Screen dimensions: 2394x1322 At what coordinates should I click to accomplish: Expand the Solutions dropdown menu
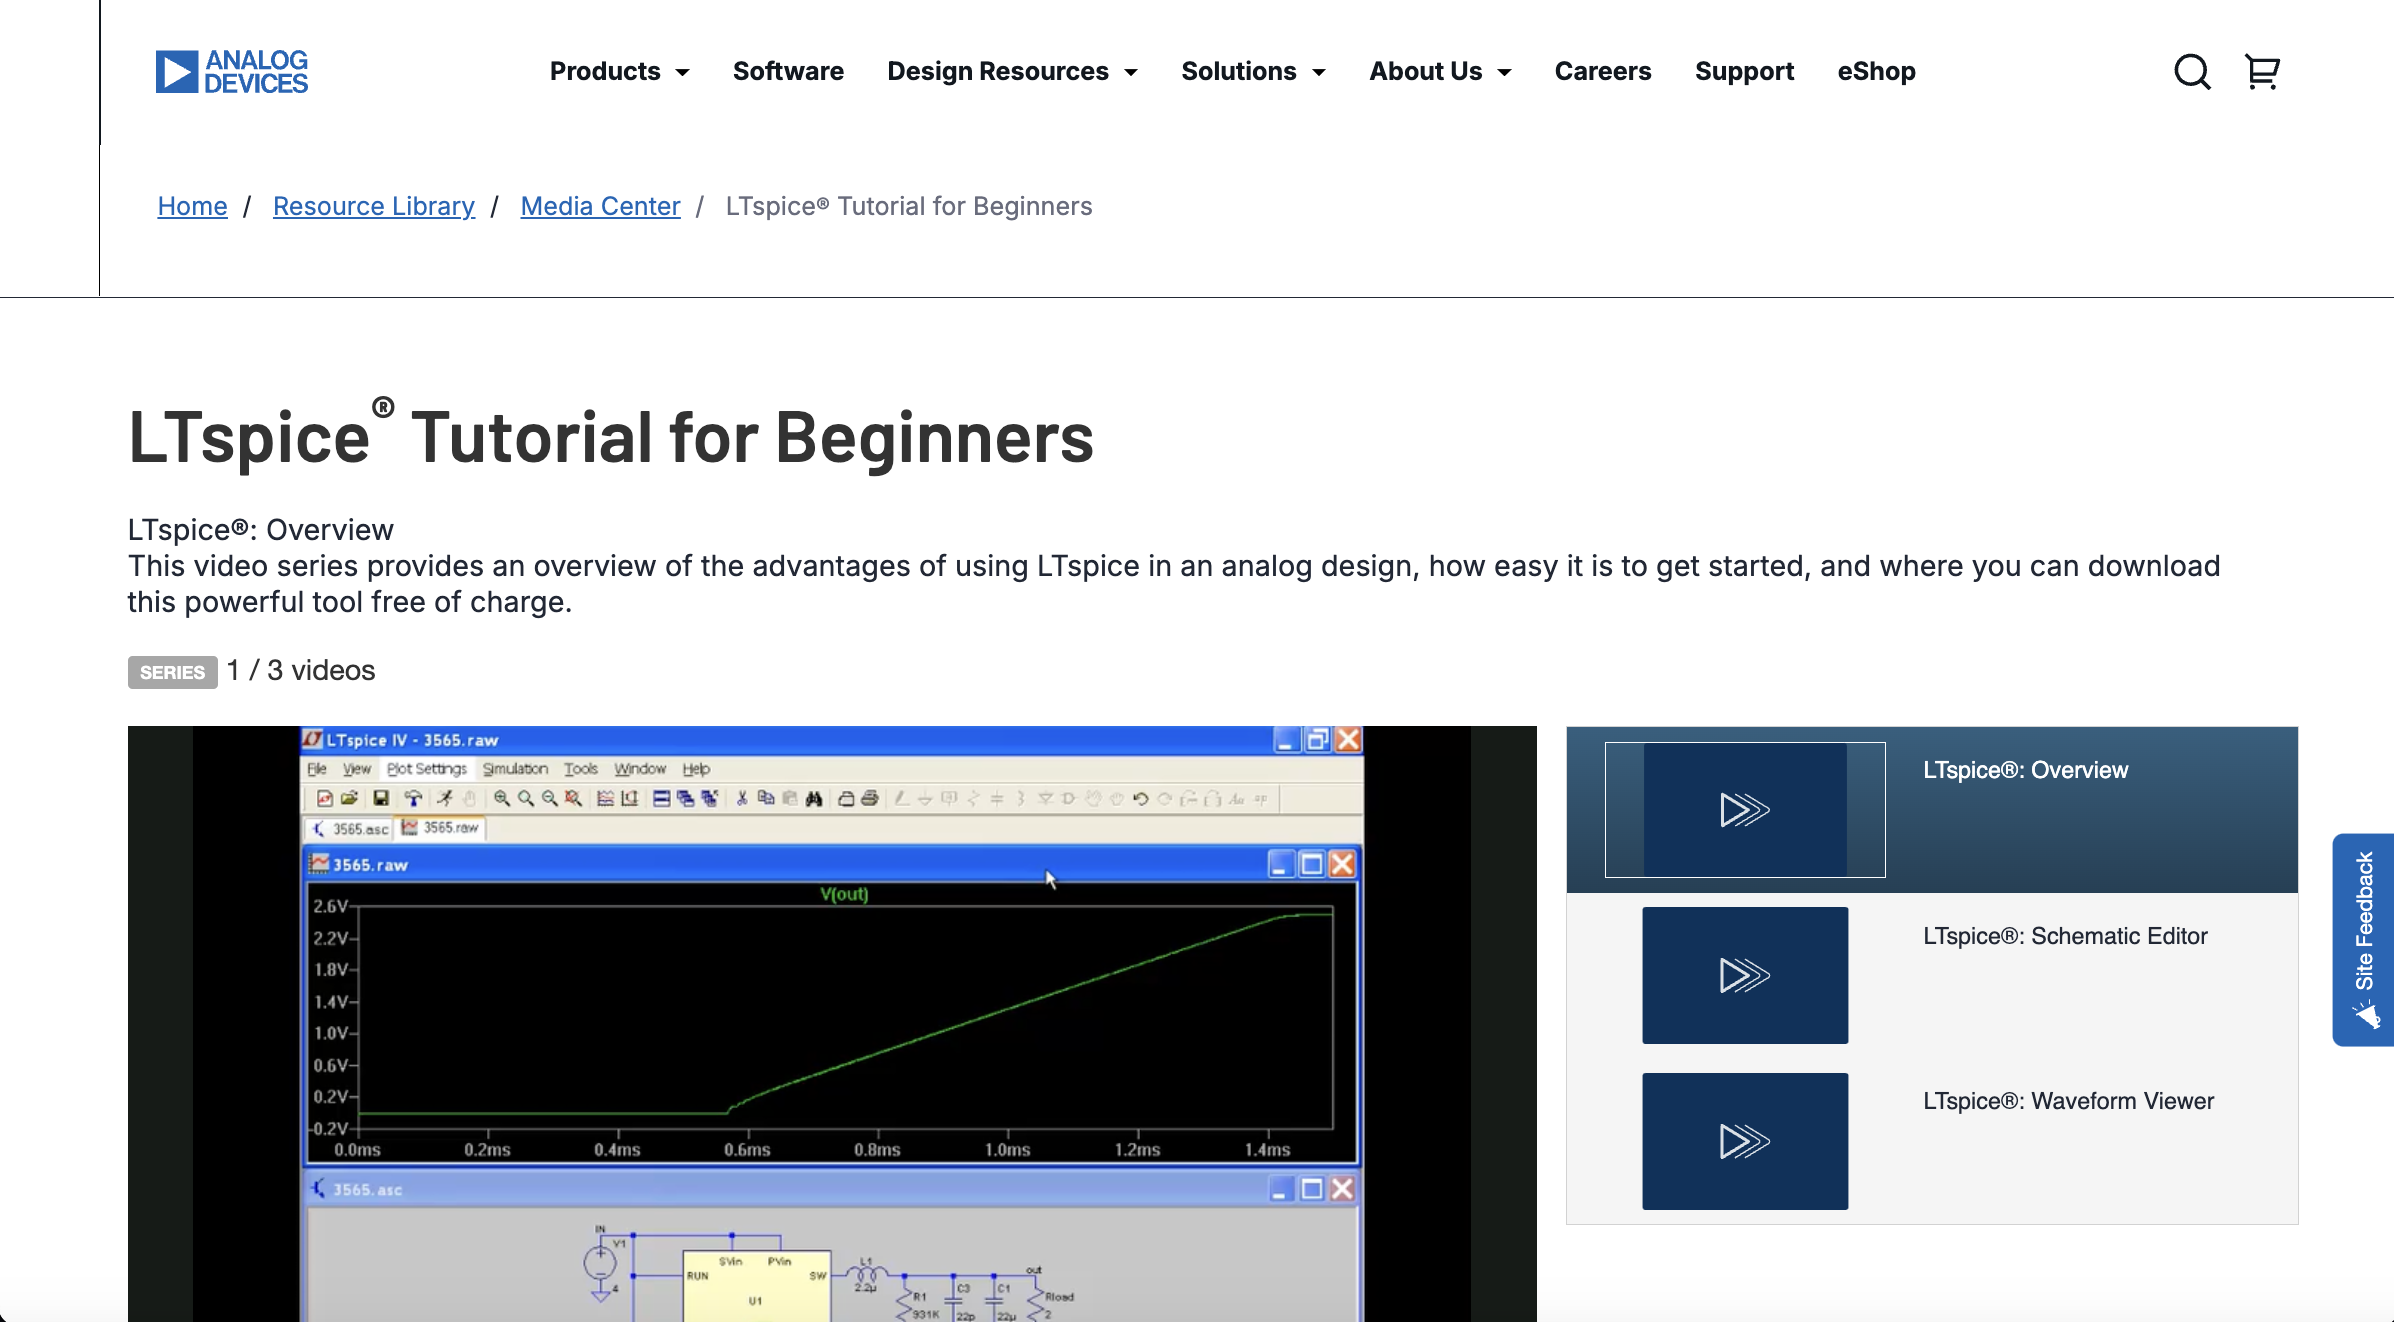click(1253, 71)
